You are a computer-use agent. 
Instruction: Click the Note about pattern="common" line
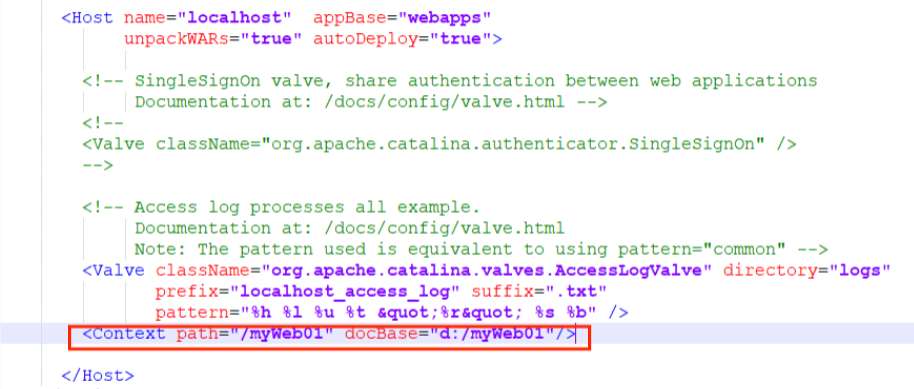481,249
